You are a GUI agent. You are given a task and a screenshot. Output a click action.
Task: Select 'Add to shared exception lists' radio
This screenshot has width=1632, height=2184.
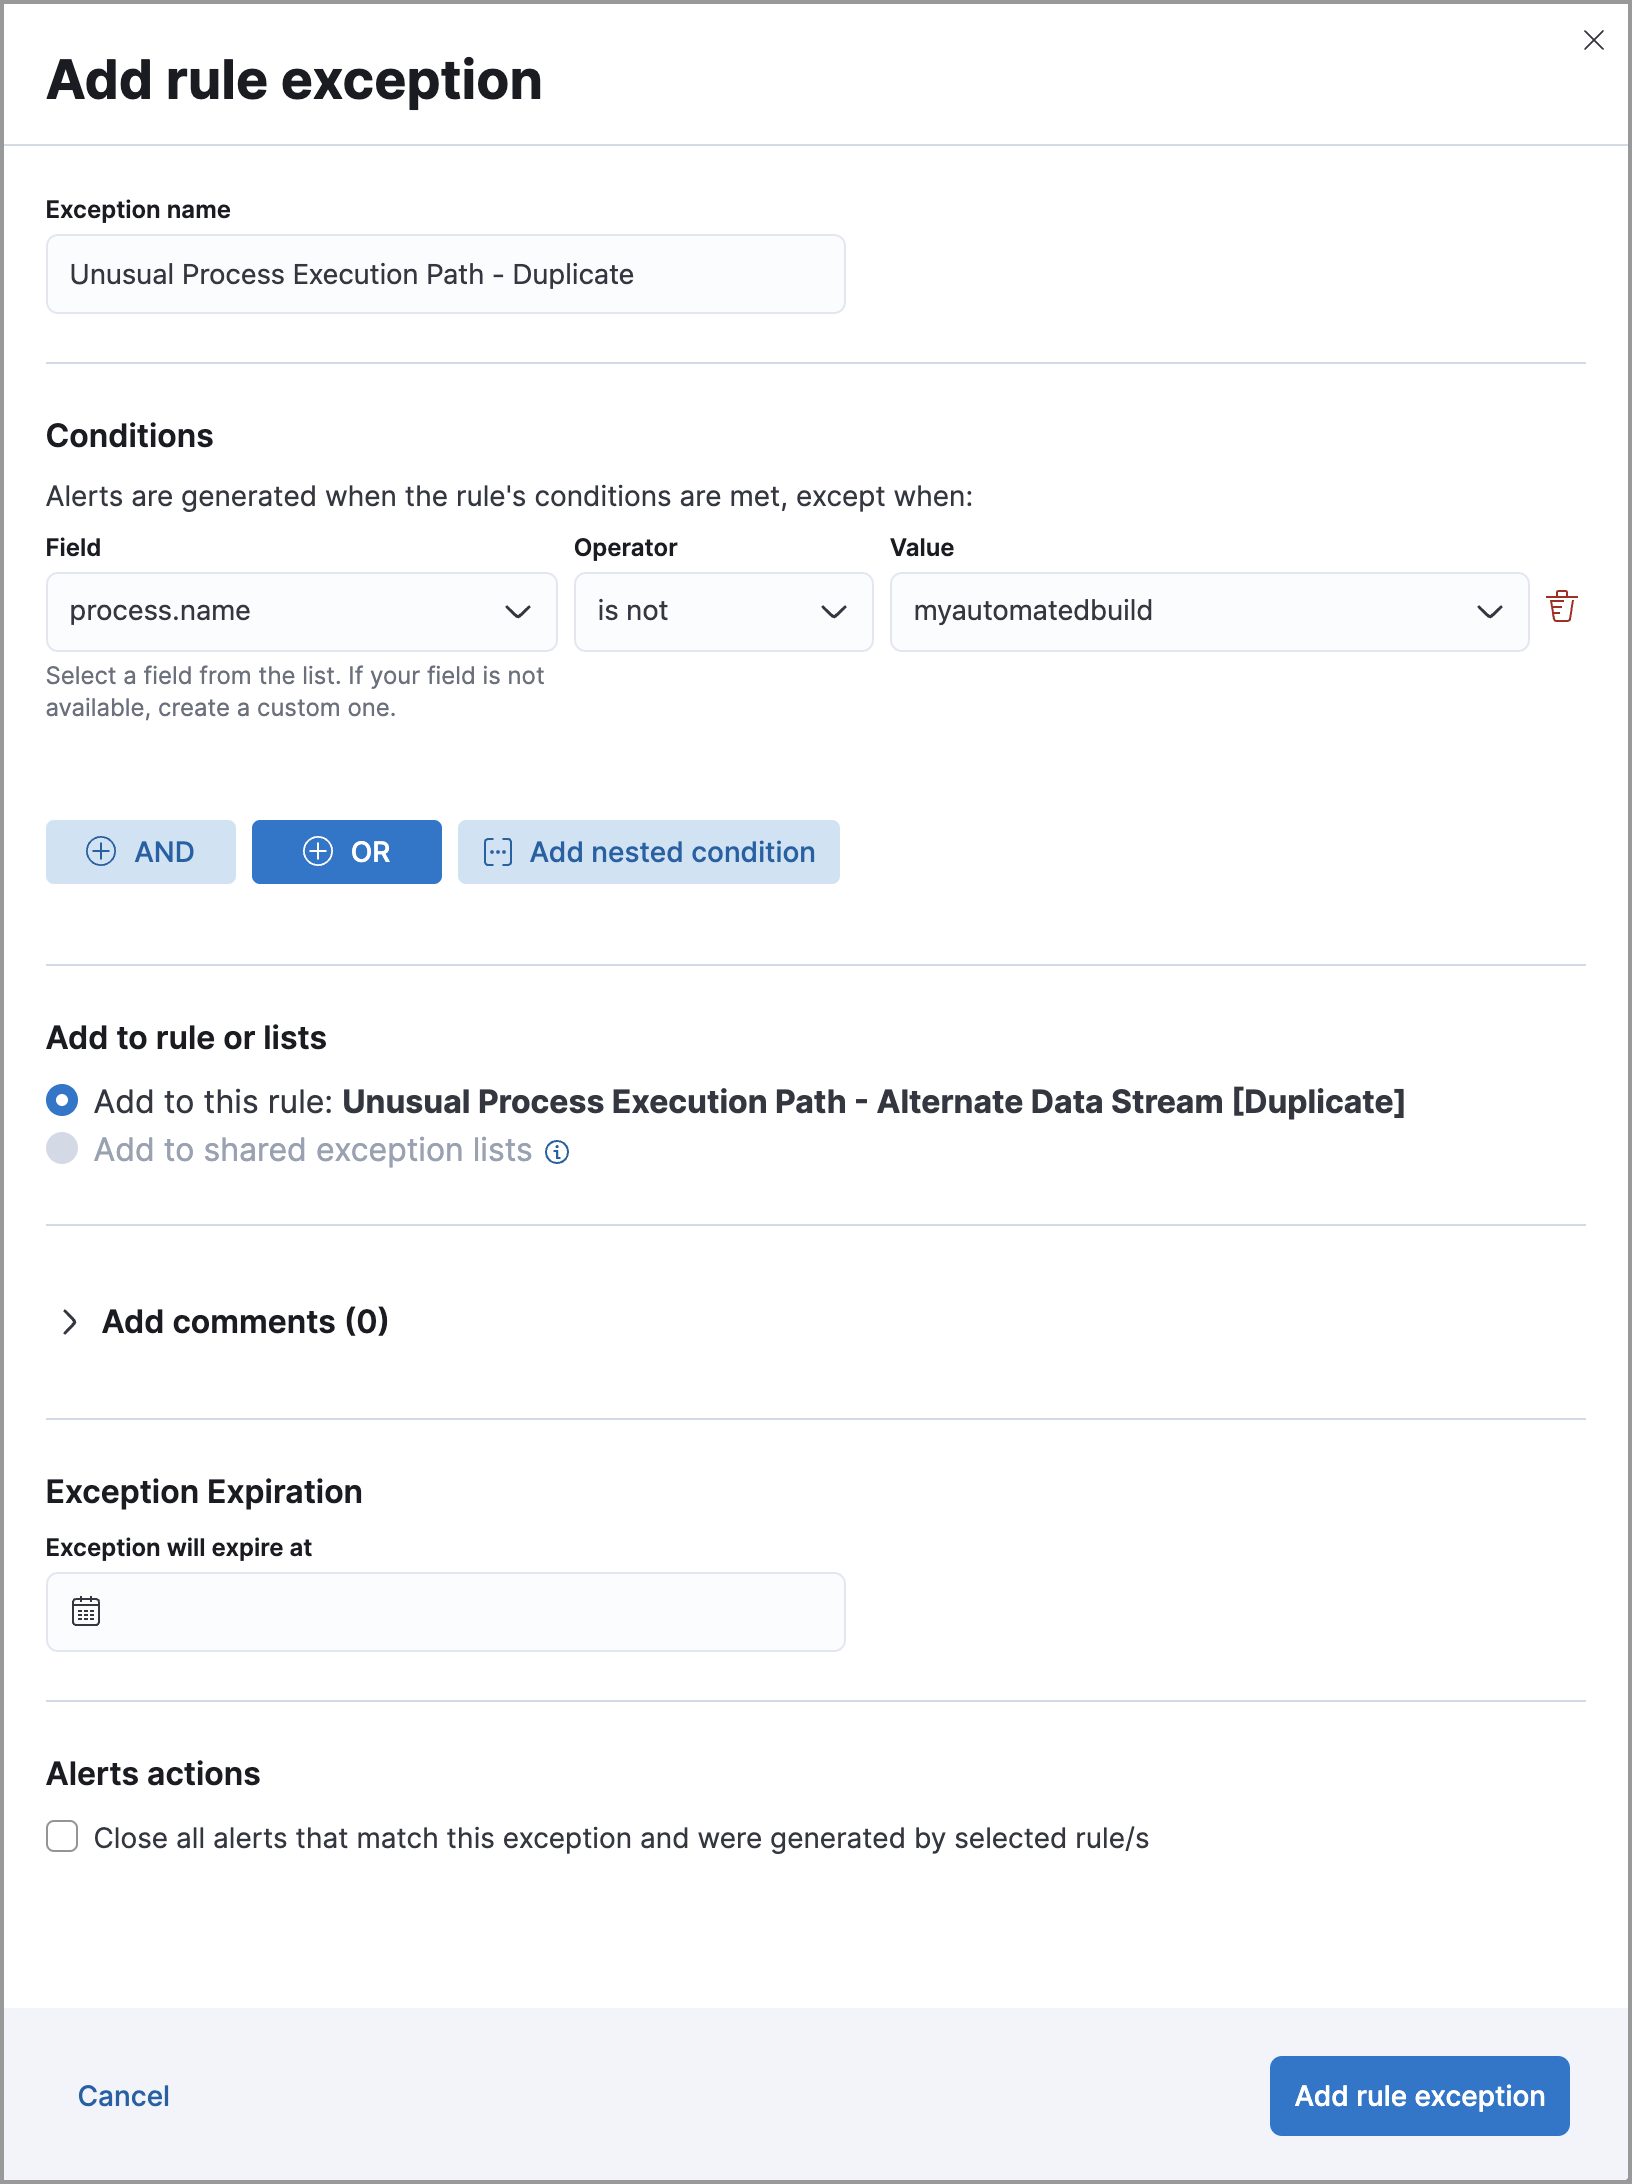[62, 1149]
